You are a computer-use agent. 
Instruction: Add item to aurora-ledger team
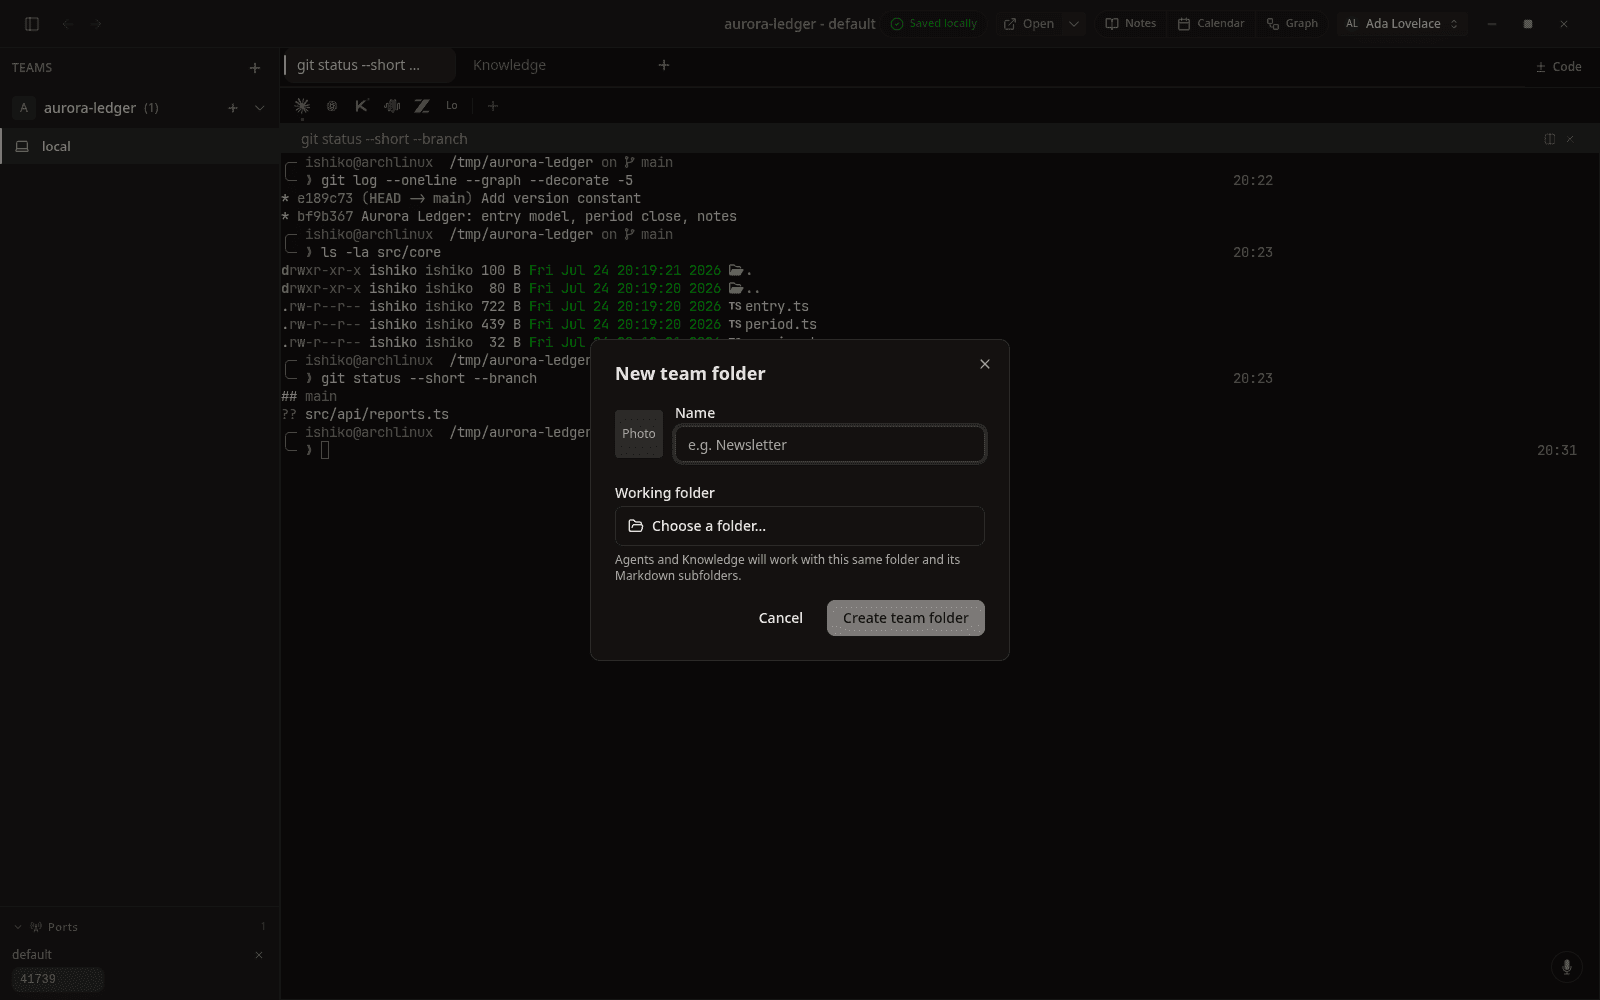pos(233,108)
